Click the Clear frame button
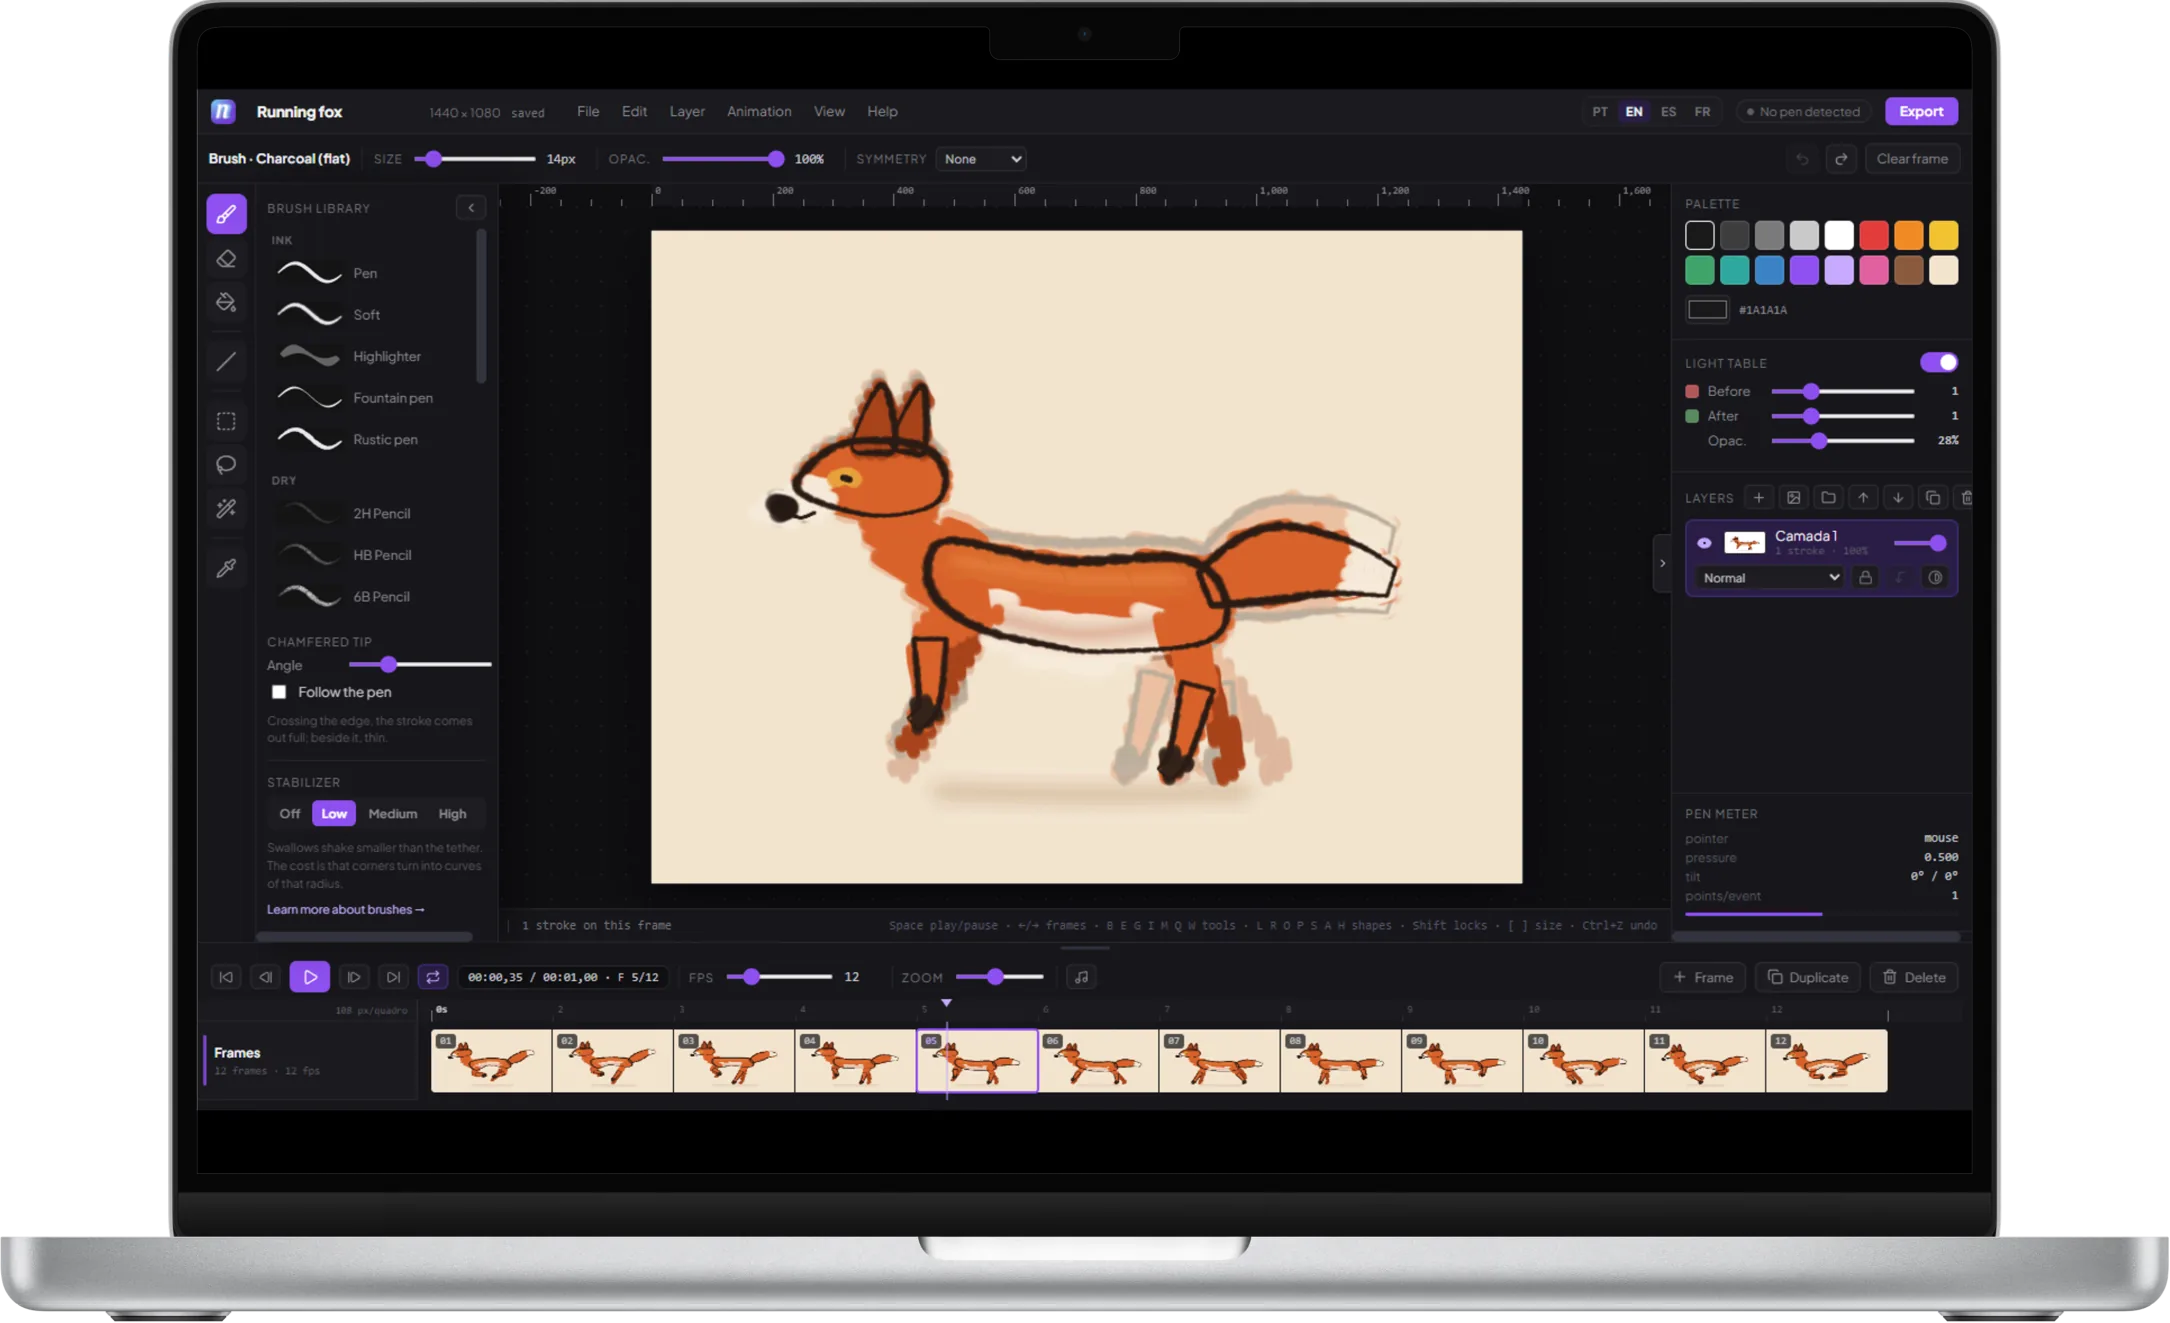This screenshot has height=1323, width=2170. click(x=1912, y=159)
